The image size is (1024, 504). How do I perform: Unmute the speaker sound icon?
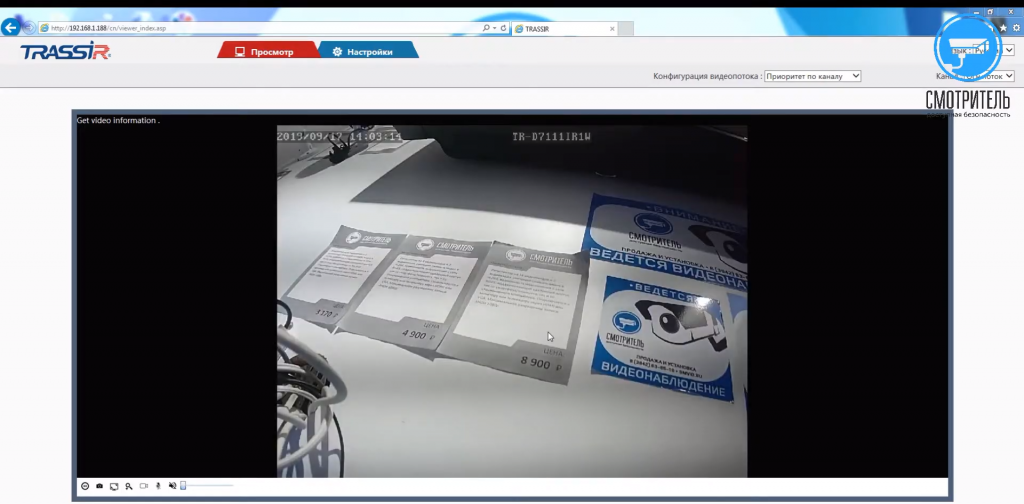pos(172,486)
